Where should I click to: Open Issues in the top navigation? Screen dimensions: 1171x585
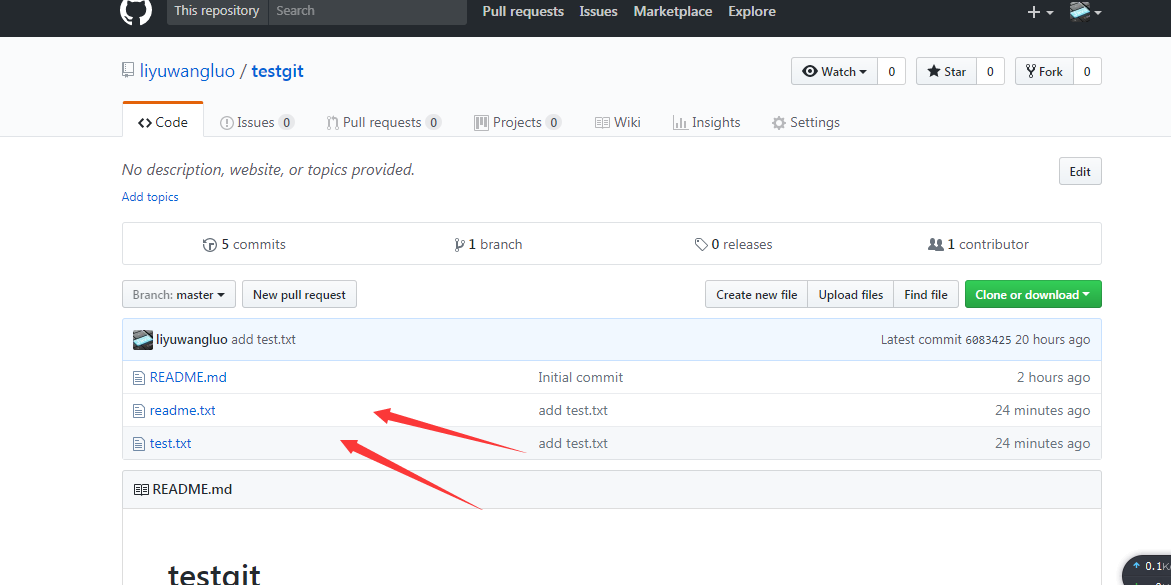[x=598, y=11]
